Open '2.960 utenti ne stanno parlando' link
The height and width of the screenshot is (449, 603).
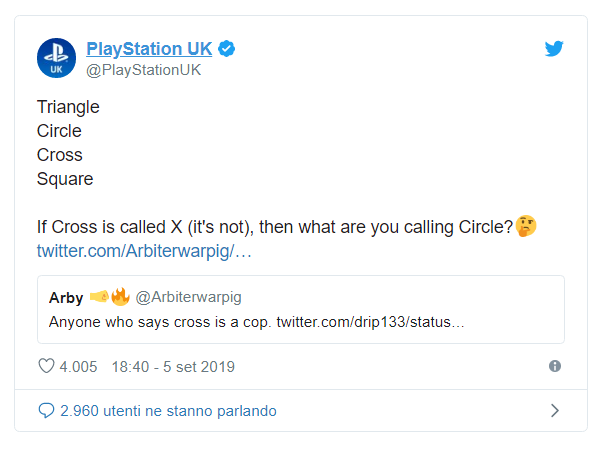(x=168, y=411)
